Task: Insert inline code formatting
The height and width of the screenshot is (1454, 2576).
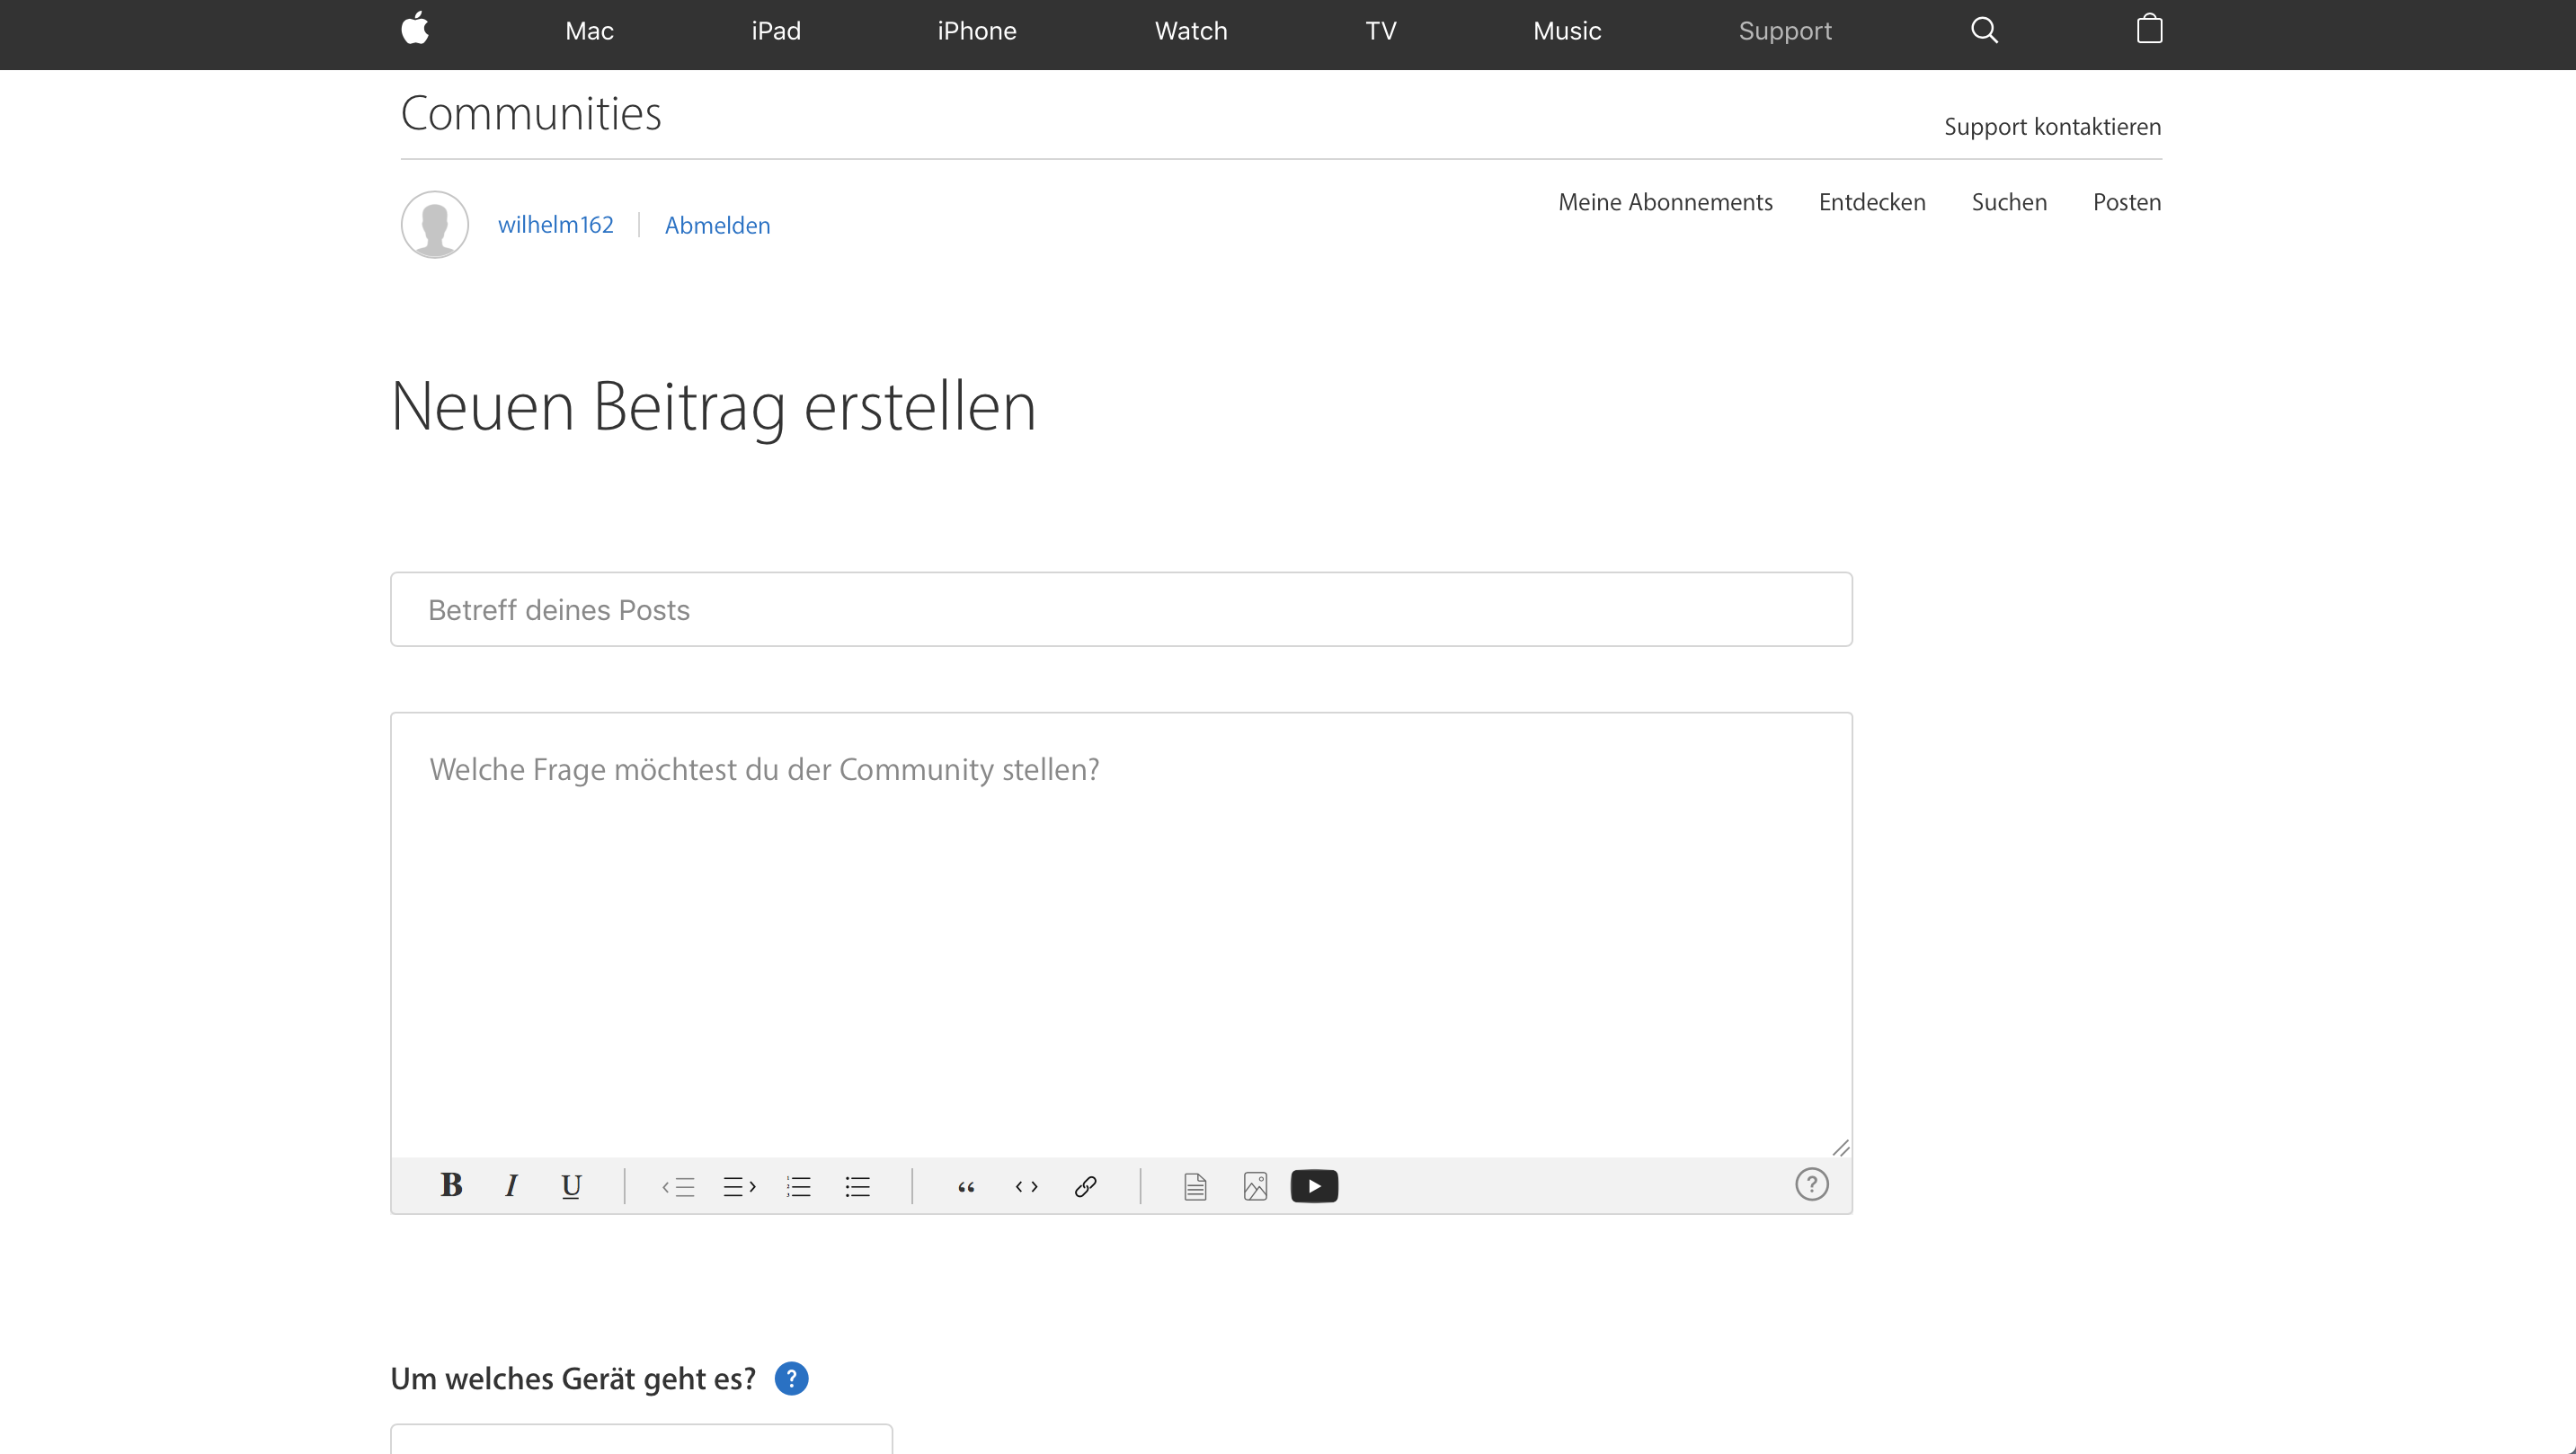Action: (x=1025, y=1185)
